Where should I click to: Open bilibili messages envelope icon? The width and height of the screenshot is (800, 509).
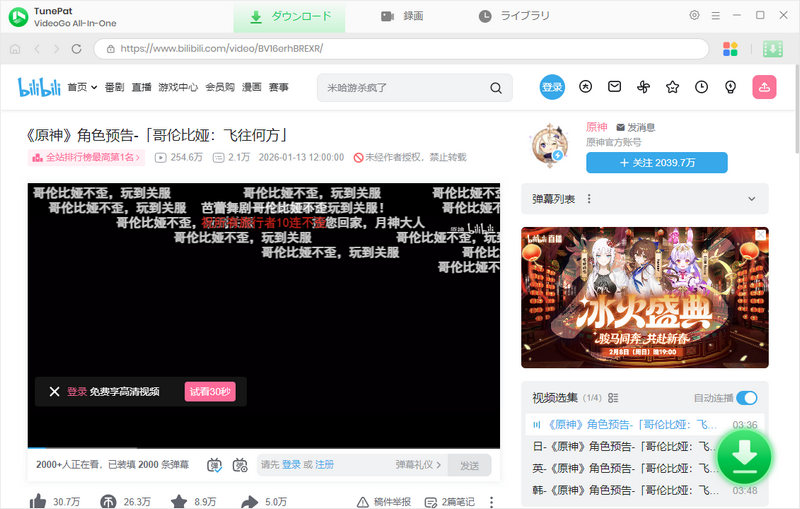(614, 87)
